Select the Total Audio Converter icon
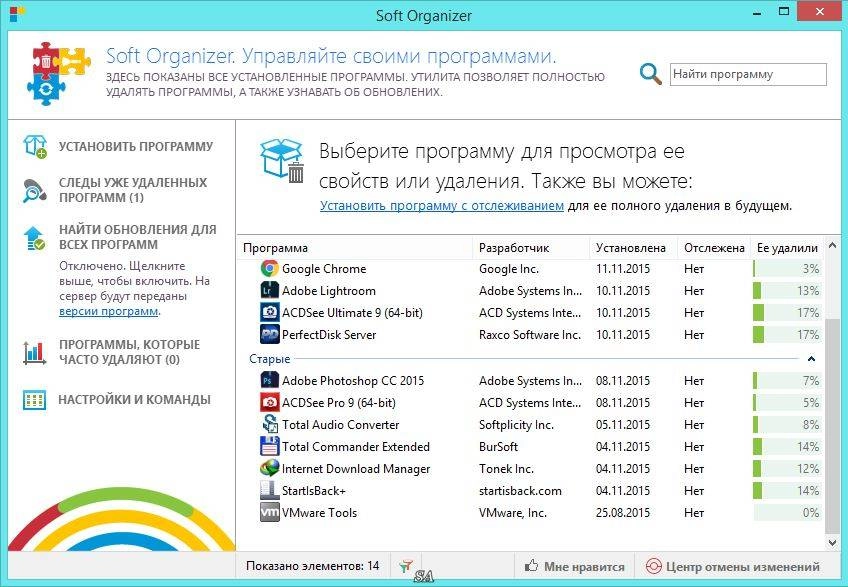 click(269, 425)
